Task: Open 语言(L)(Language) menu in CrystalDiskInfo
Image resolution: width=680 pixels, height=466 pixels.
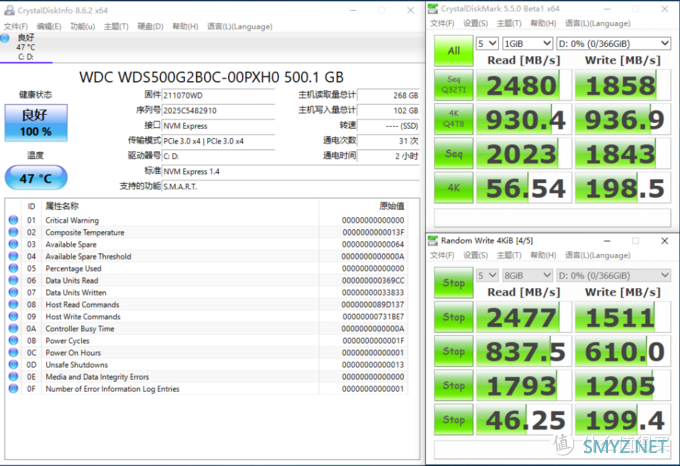Action: point(239,26)
